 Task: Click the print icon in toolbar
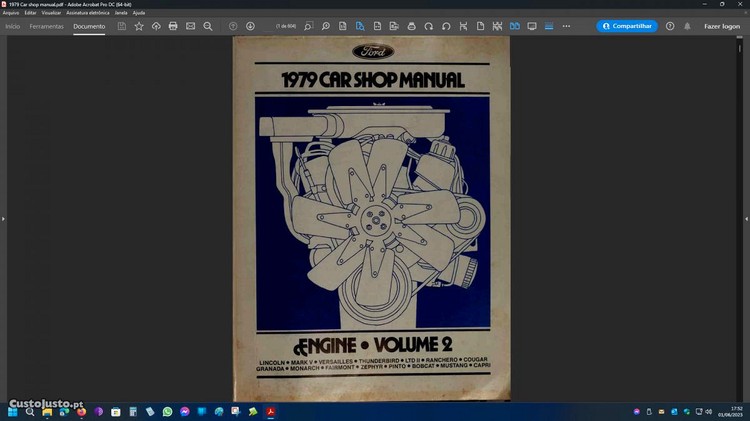(x=173, y=26)
